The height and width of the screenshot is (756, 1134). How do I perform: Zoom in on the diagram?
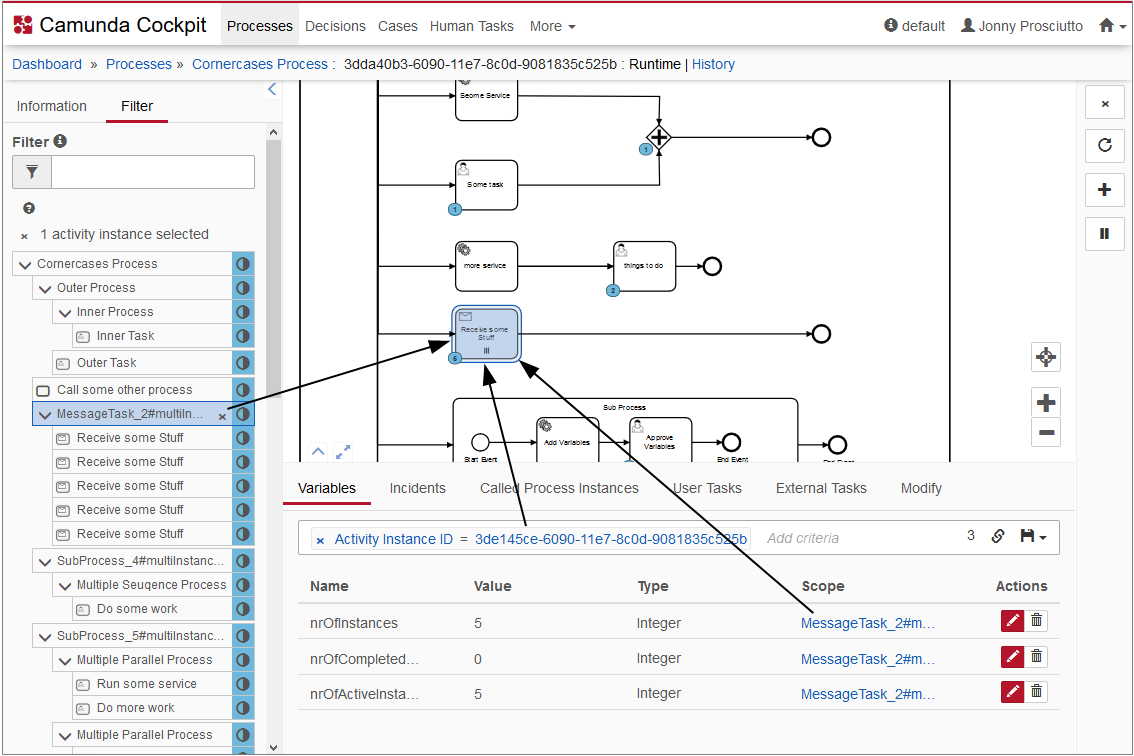tap(1046, 403)
